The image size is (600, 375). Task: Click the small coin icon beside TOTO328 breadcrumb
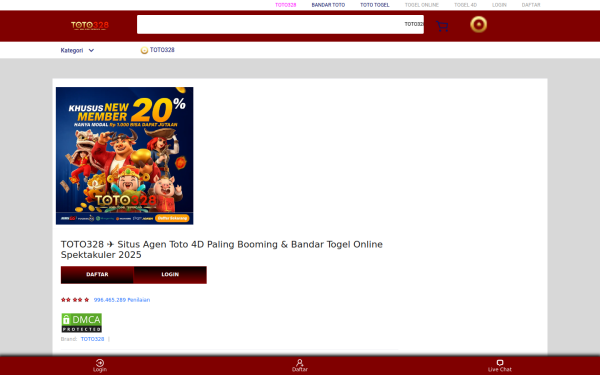144,50
